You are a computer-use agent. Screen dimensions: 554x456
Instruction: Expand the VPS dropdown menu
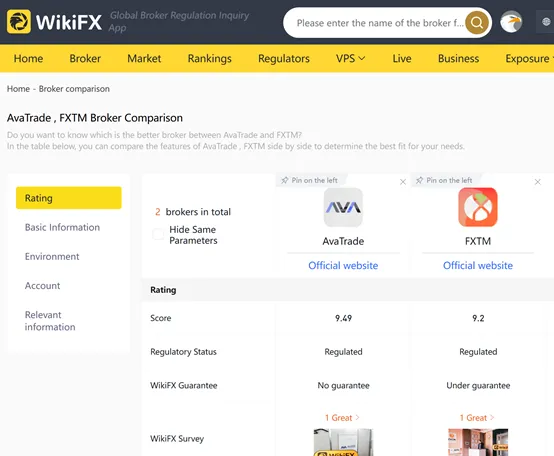(350, 58)
